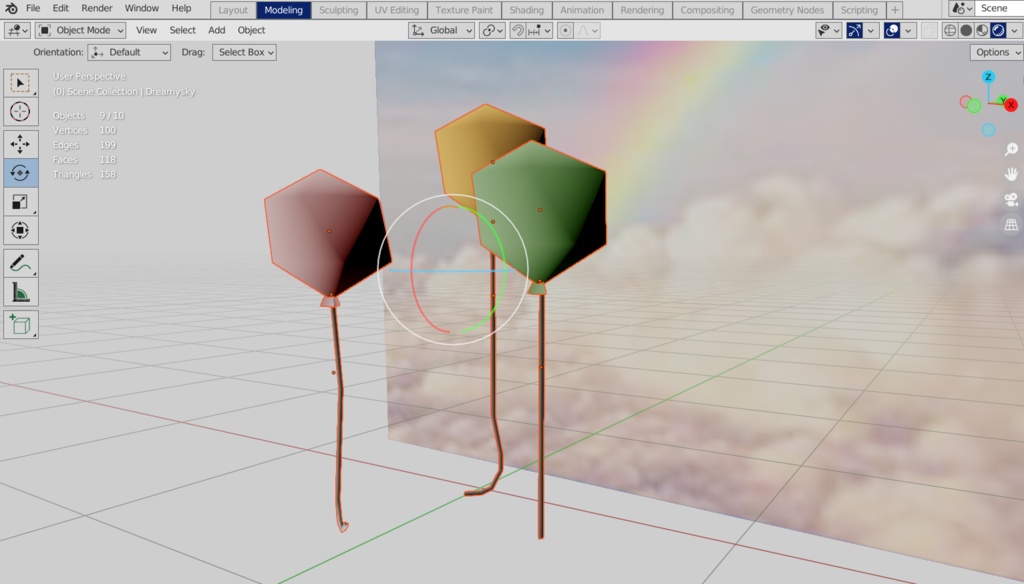
Task: Switch to Texture Paint workspace tab
Action: tap(464, 10)
